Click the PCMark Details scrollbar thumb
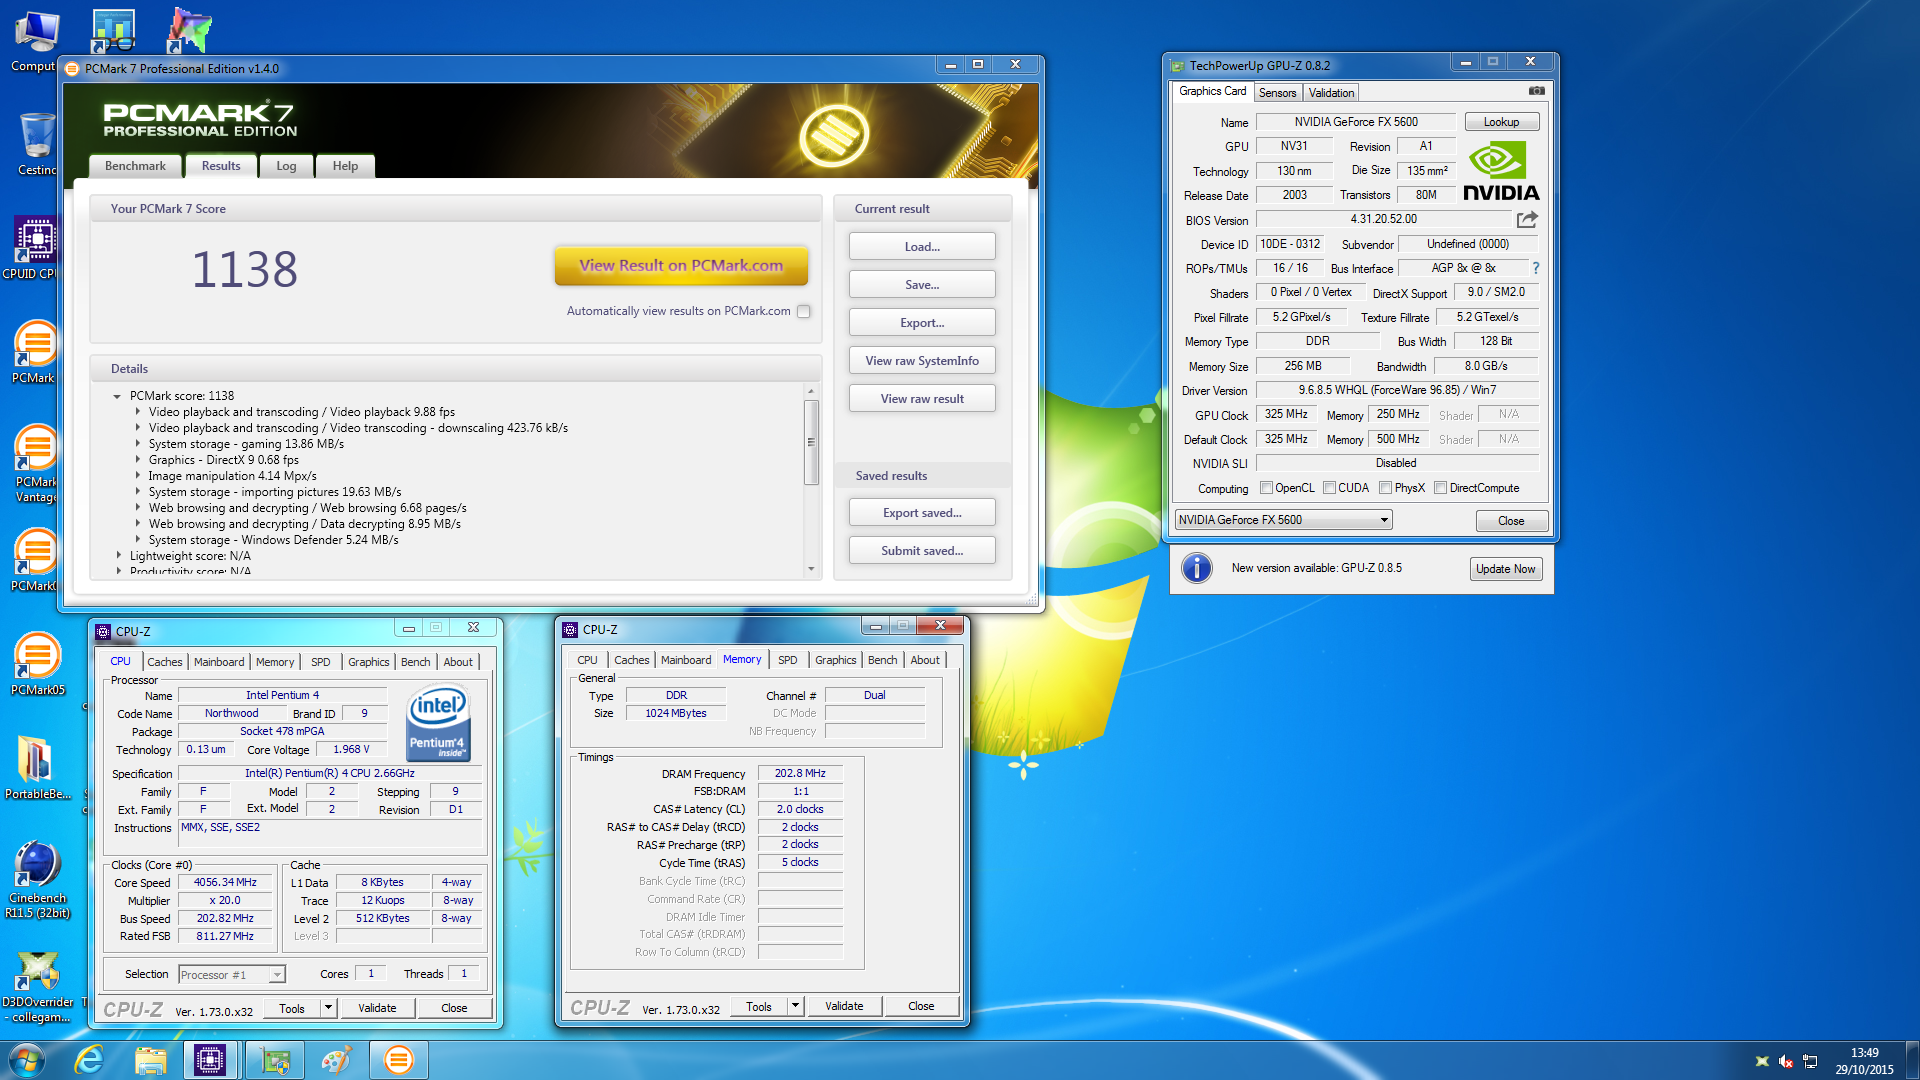The width and height of the screenshot is (1920, 1080). click(x=811, y=442)
